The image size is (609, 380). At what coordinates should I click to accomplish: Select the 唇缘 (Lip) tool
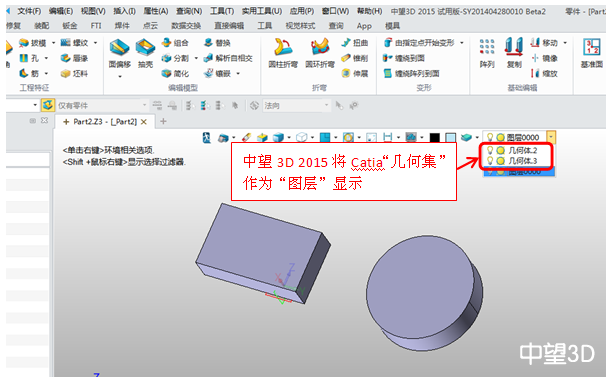coord(74,58)
